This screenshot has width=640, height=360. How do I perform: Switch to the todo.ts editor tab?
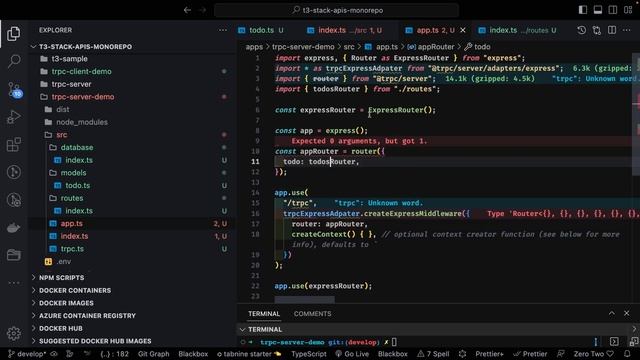coord(261,30)
